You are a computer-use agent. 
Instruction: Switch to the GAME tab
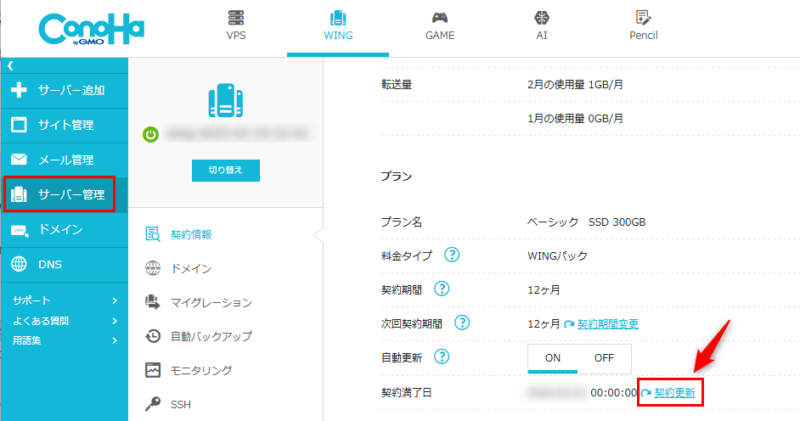pos(440,27)
